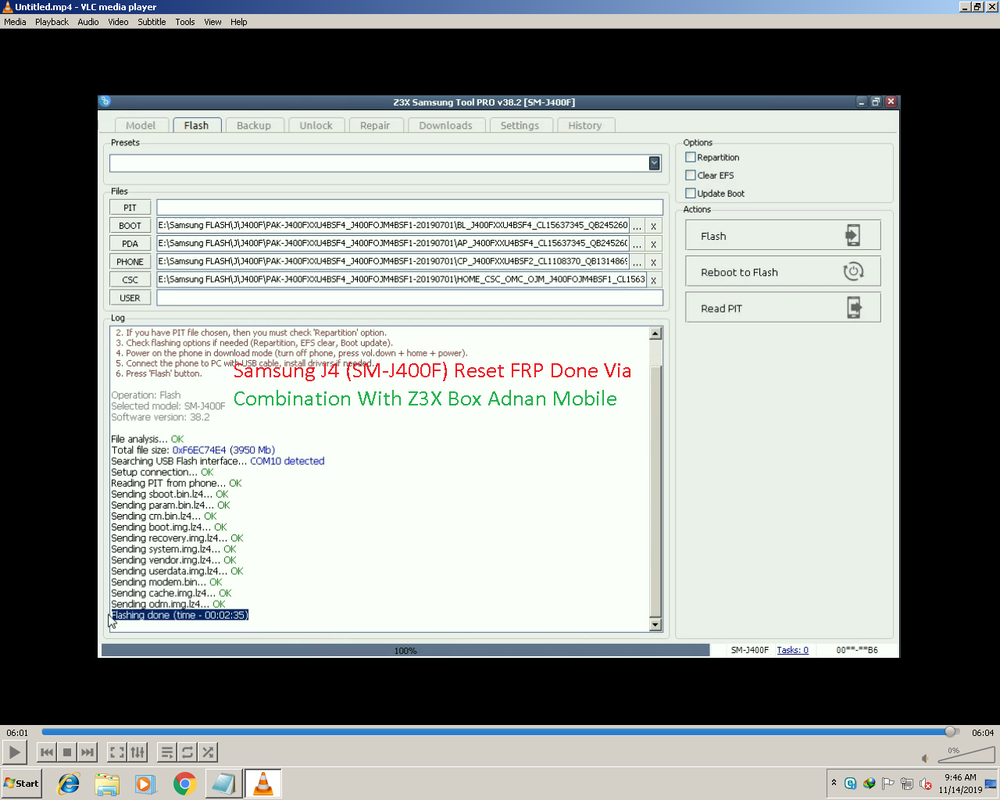
Task: Browse for BOOT file via ellipsis
Action: (x=637, y=226)
